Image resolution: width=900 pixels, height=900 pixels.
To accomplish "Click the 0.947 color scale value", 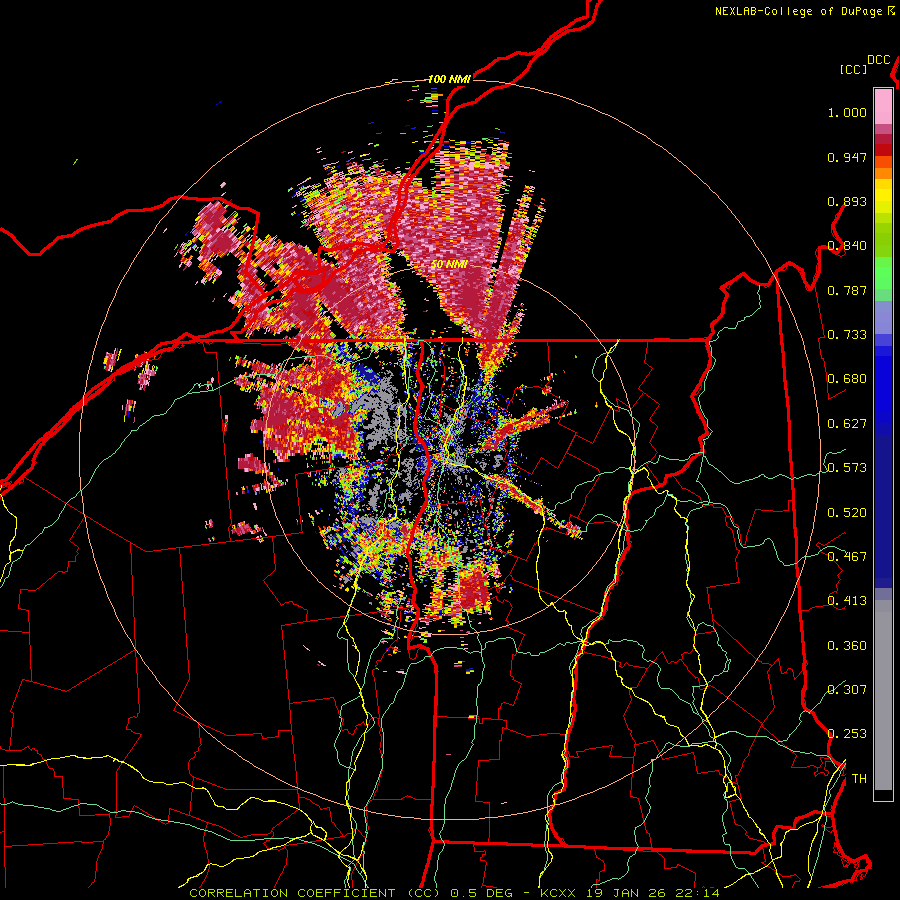I will (847, 157).
